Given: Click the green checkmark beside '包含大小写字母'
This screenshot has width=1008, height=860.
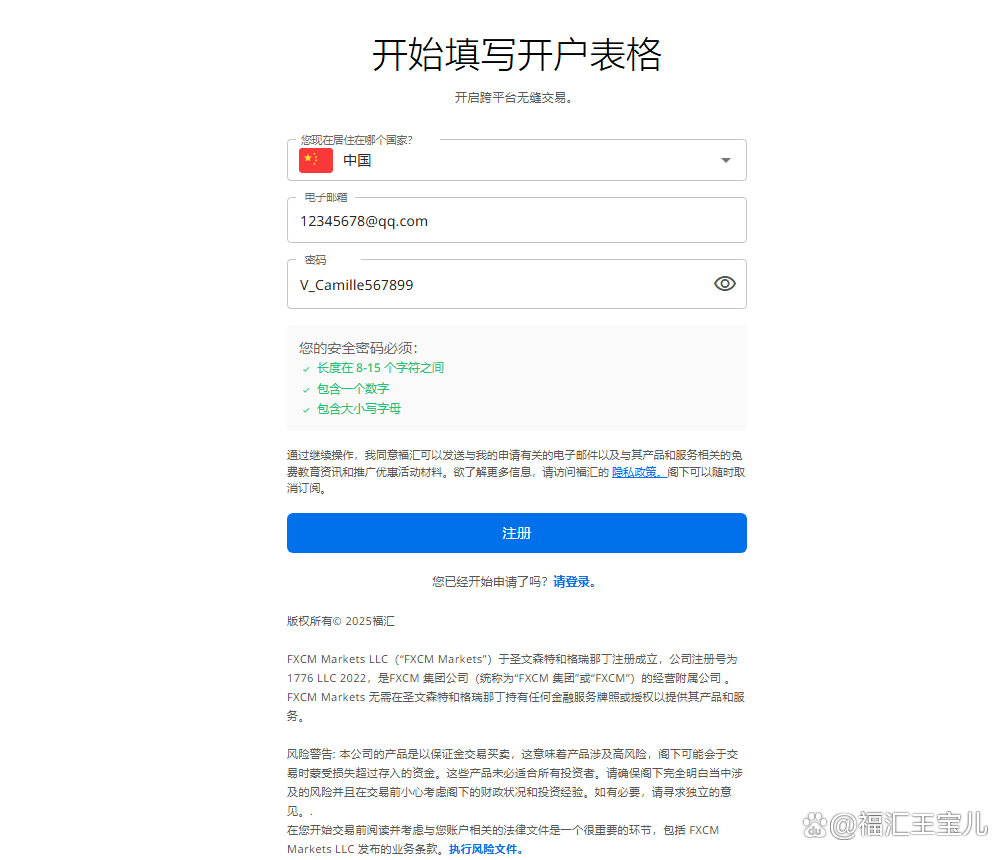Looking at the screenshot, I should point(305,408).
